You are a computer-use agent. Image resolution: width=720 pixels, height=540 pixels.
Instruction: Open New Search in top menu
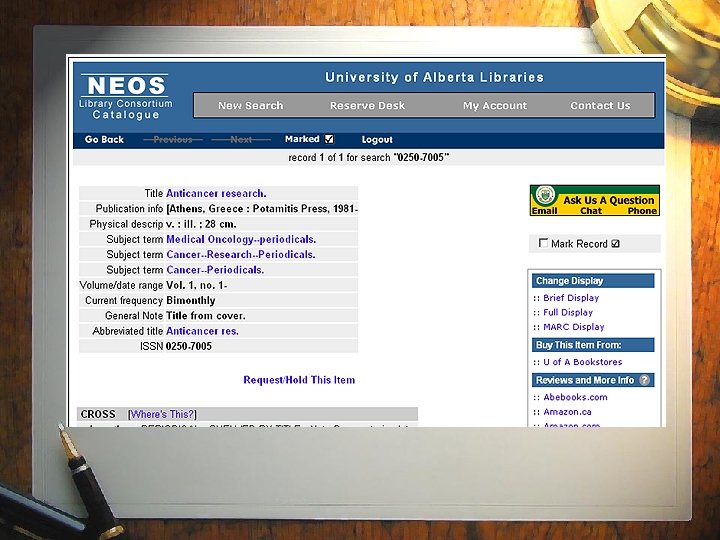[251, 106]
